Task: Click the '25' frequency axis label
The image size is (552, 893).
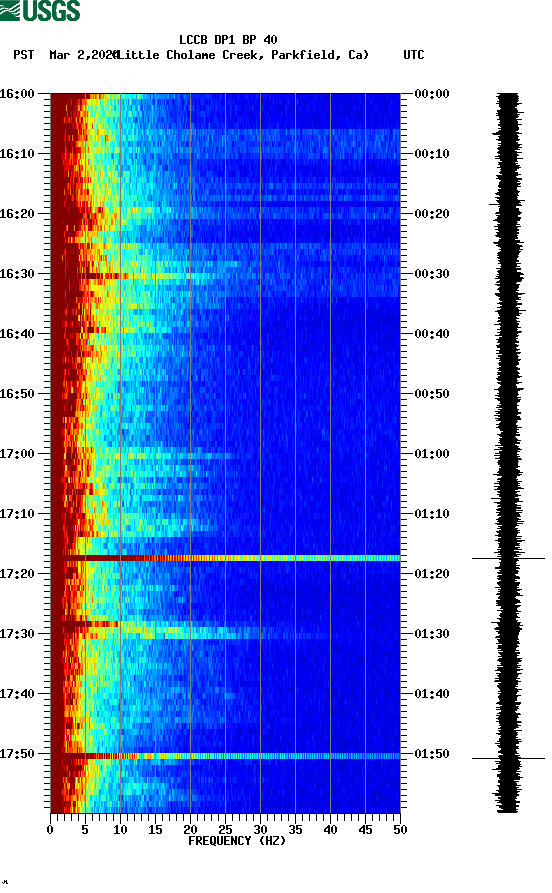Action: click(x=225, y=830)
